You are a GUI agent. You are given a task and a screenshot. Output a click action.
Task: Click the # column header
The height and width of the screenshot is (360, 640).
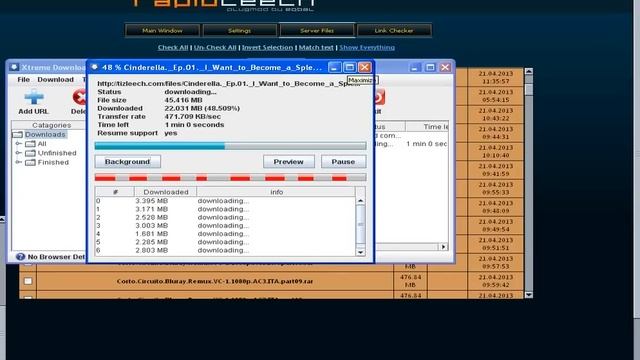(x=115, y=192)
